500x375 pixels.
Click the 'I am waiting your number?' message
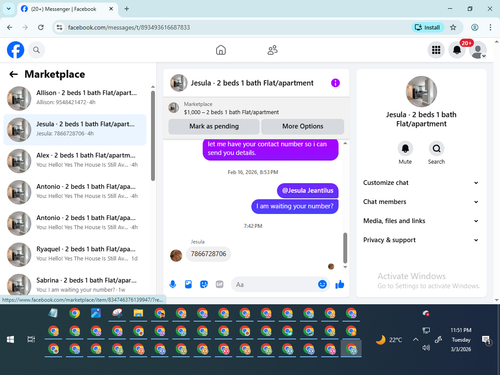pyautogui.click(x=295, y=206)
